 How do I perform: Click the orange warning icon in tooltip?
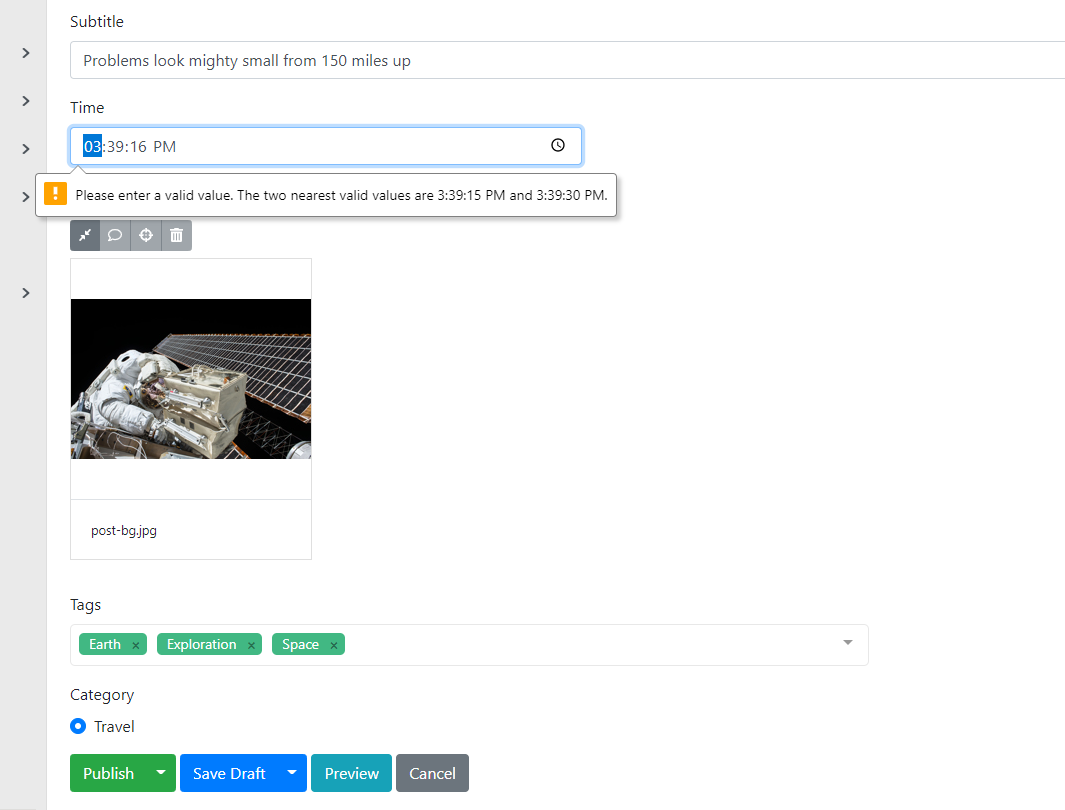click(x=55, y=194)
